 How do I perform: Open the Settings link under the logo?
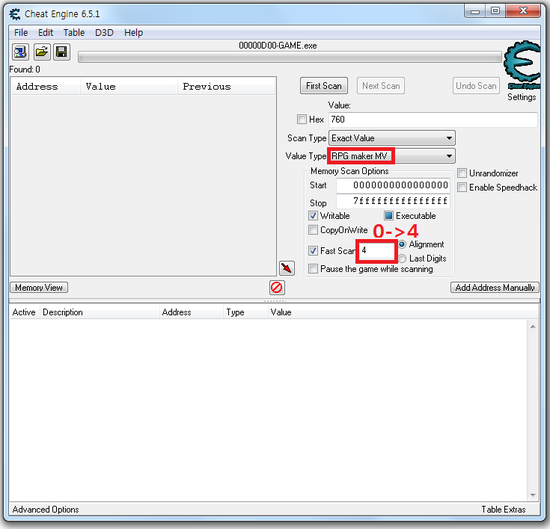click(x=522, y=97)
